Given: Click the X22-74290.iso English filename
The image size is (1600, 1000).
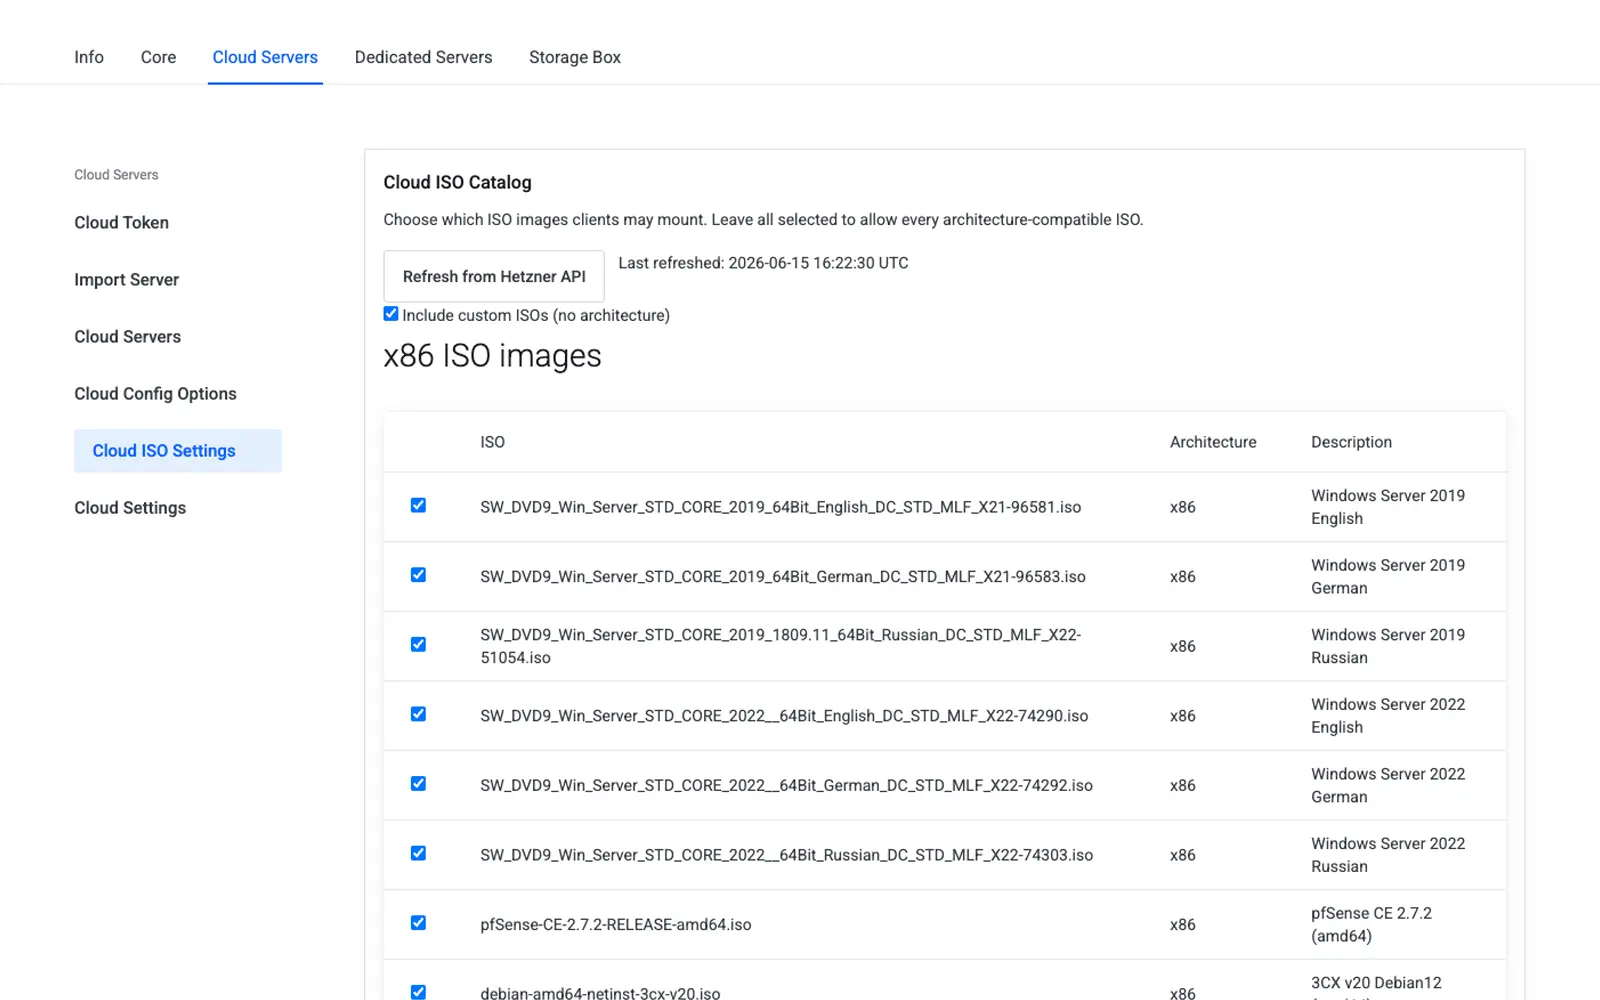Looking at the screenshot, I should [784, 716].
